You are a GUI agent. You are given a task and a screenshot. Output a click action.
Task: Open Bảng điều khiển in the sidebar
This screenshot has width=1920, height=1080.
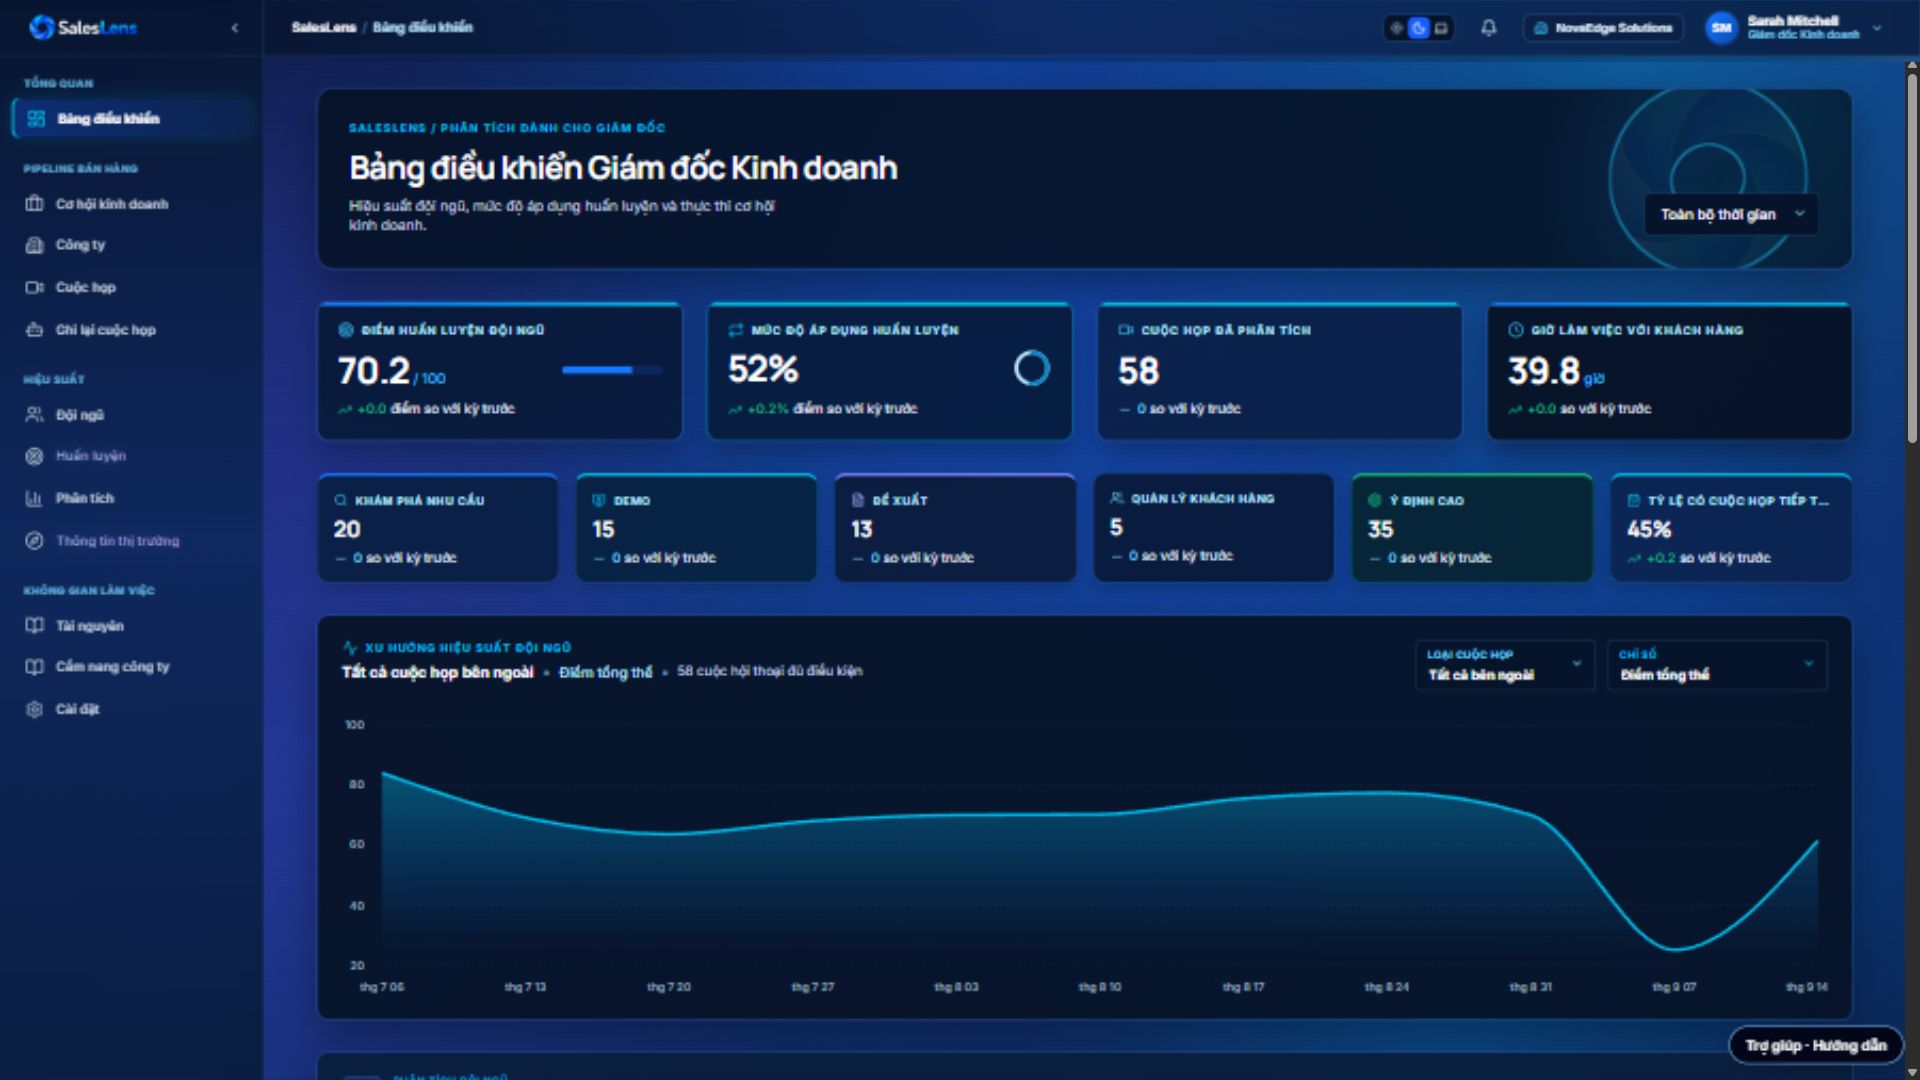point(131,119)
